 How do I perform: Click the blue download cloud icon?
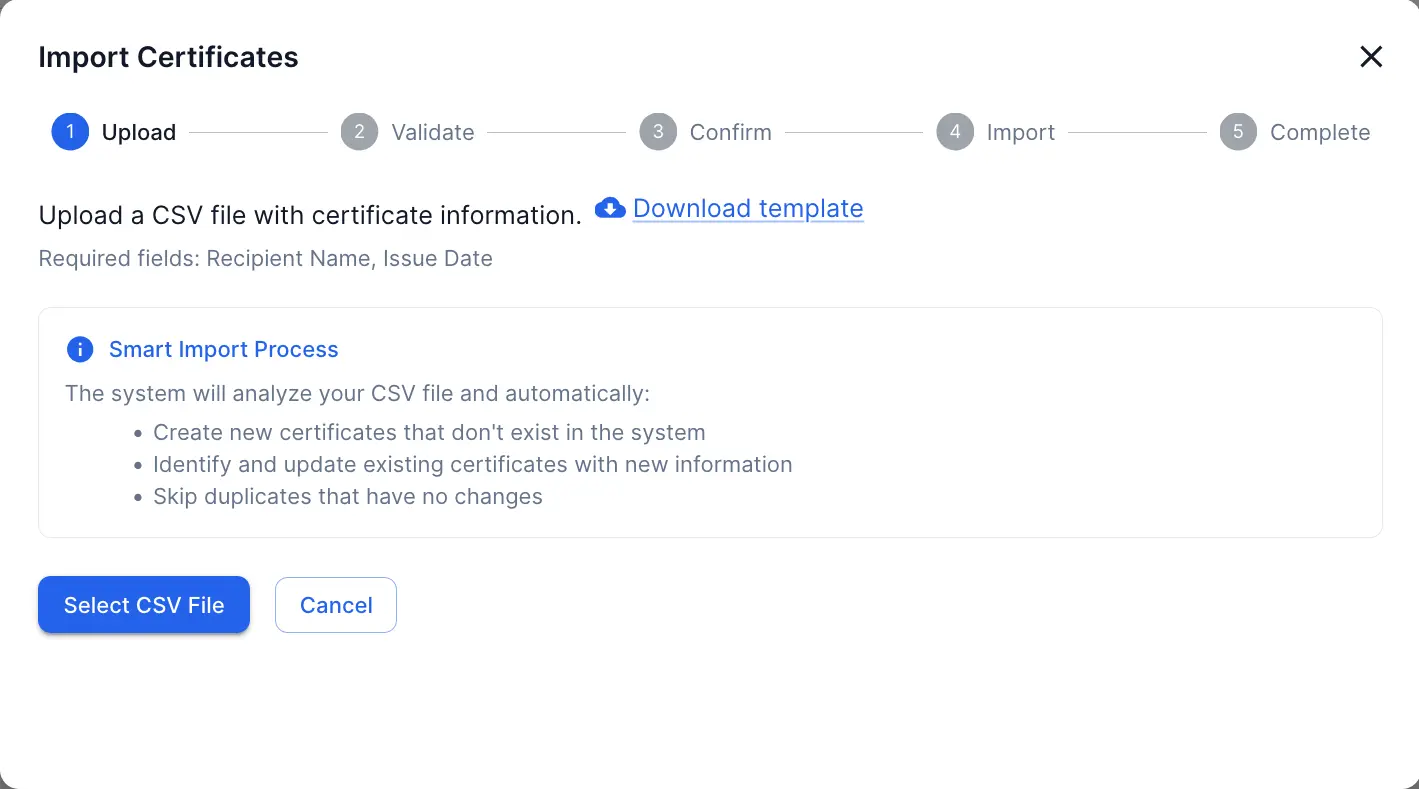[x=610, y=208]
